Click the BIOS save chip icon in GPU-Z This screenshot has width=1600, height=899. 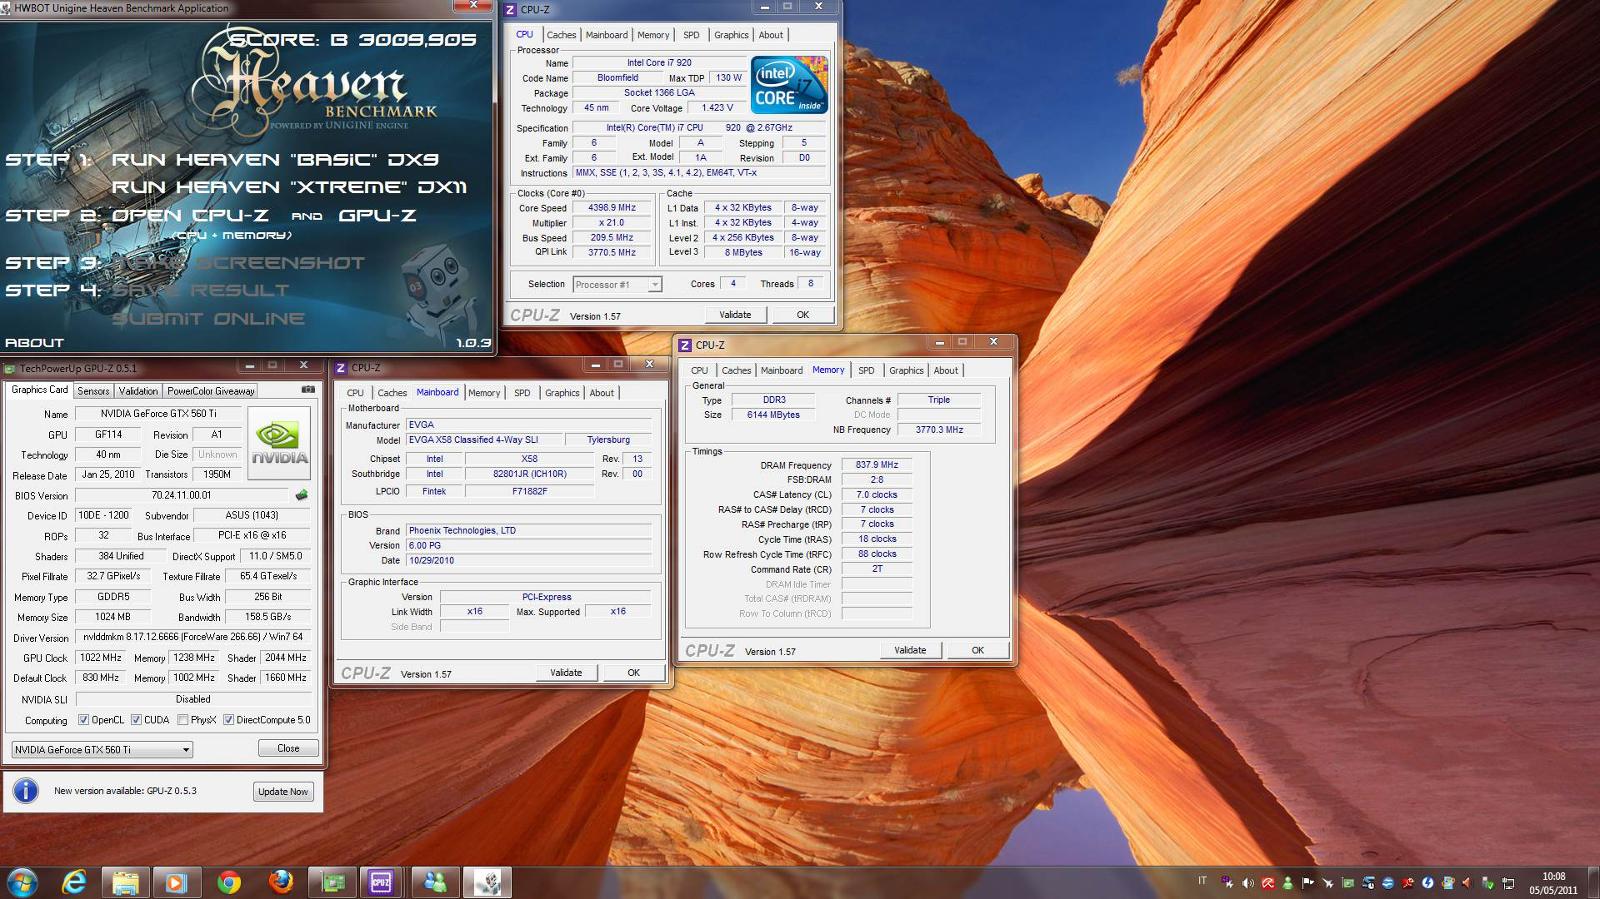pos(301,495)
